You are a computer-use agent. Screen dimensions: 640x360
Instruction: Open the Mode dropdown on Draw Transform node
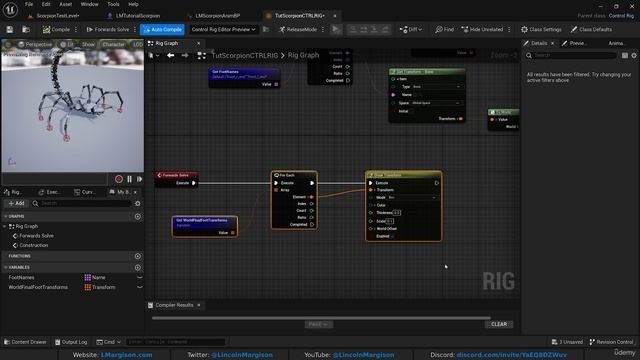tap(412, 198)
